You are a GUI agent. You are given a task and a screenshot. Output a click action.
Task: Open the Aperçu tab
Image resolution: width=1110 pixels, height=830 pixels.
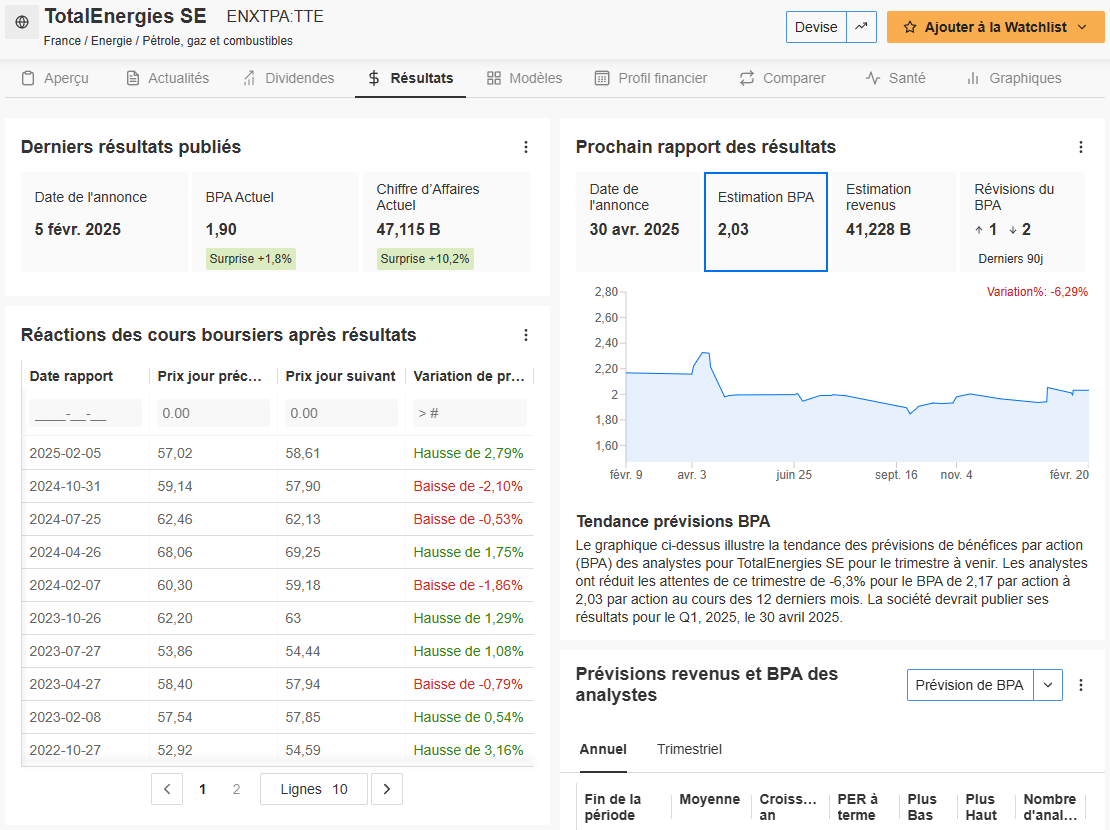coord(55,78)
